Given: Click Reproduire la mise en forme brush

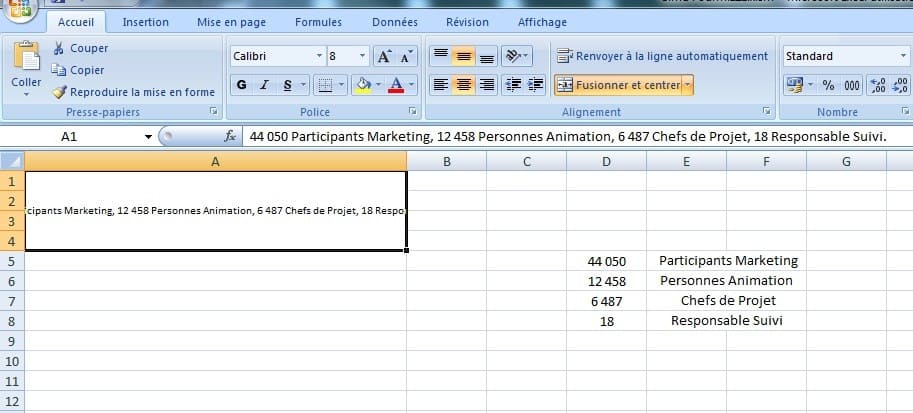Looking at the screenshot, I should coord(58,92).
